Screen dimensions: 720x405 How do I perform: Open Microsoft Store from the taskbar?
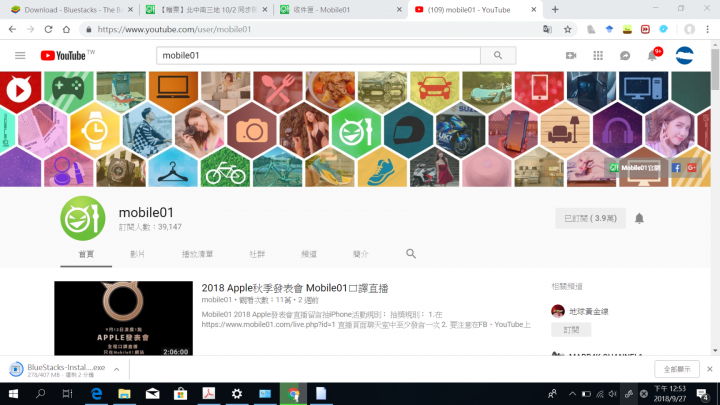180,394
